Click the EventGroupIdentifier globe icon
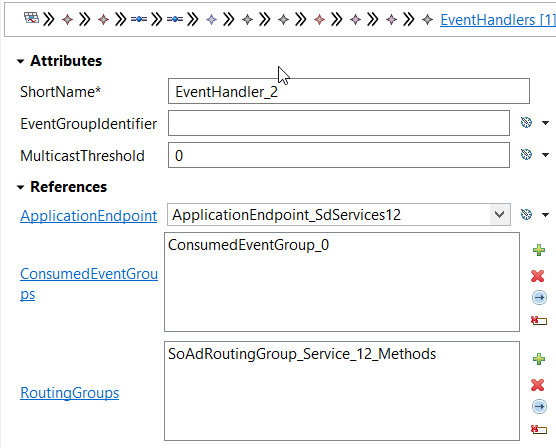The height and width of the screenshot is (448, 556). pyautogui.click(x=526, y=123)
